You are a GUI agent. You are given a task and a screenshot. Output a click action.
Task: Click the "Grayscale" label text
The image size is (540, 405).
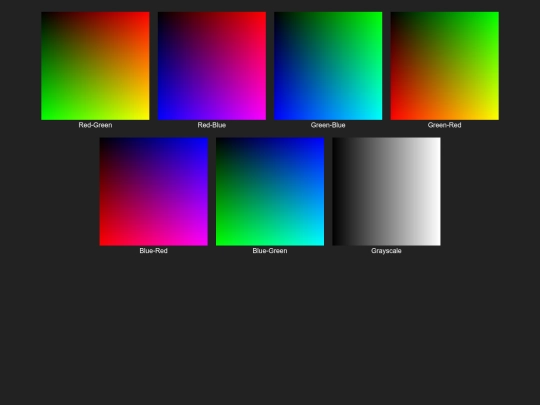click(386, 251)
